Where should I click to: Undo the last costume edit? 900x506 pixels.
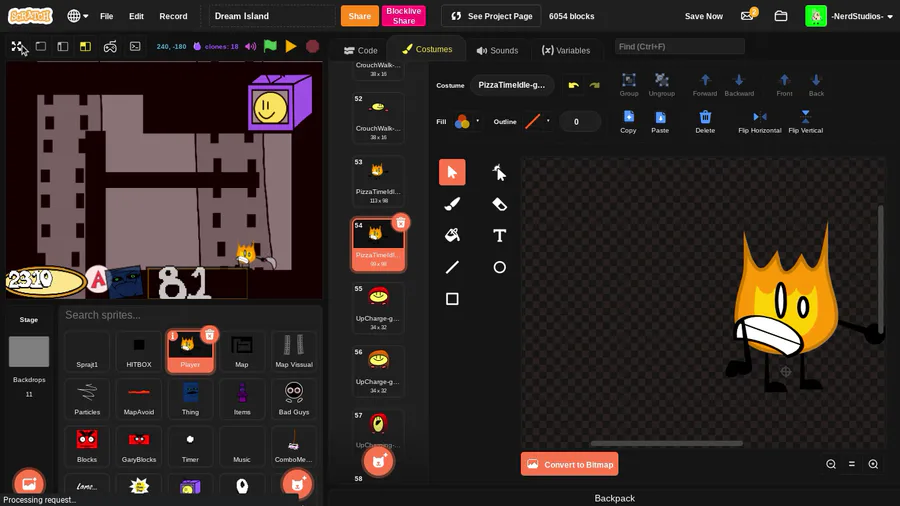click(573, 85)
